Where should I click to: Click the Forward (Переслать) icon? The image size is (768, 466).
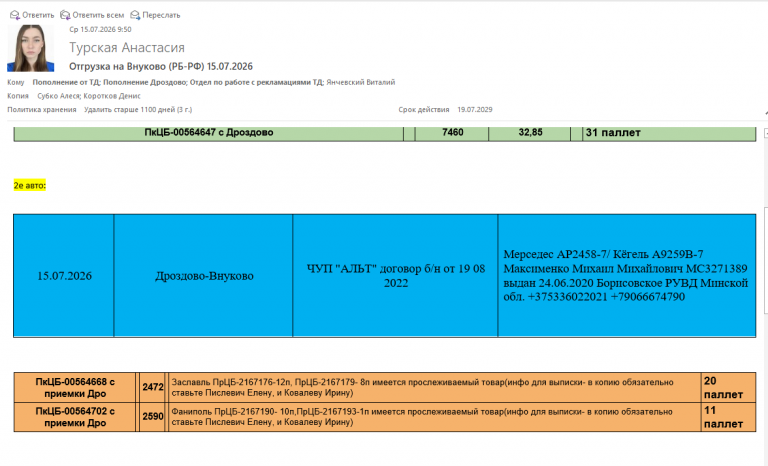click(135, 15)
